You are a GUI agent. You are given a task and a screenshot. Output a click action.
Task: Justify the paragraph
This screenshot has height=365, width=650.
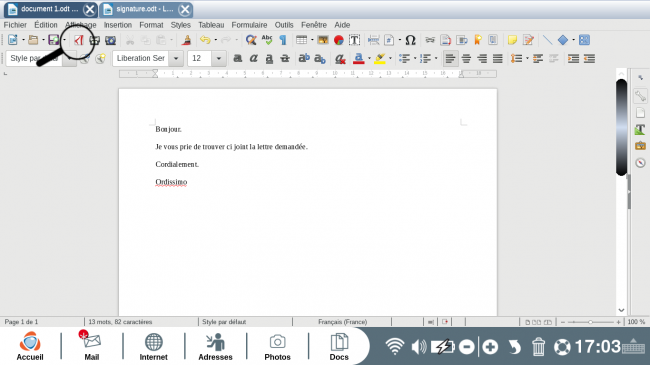(x=498, y=58)
